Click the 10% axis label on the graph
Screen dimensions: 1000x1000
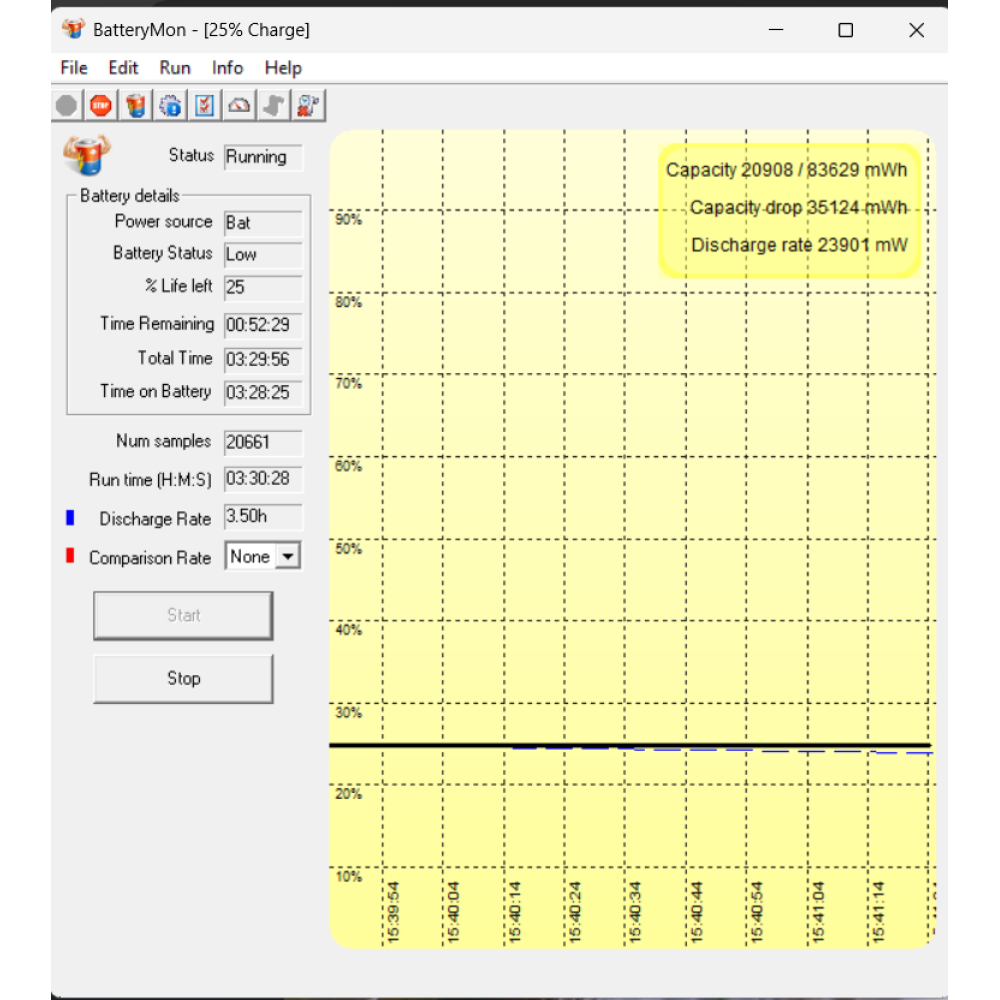[x=348, y=877]
